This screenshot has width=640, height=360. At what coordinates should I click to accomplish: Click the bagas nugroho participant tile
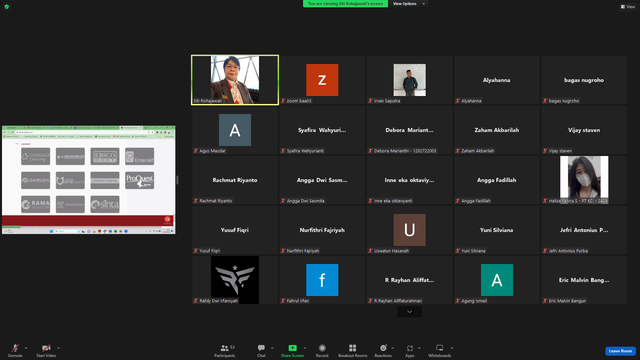584,80
